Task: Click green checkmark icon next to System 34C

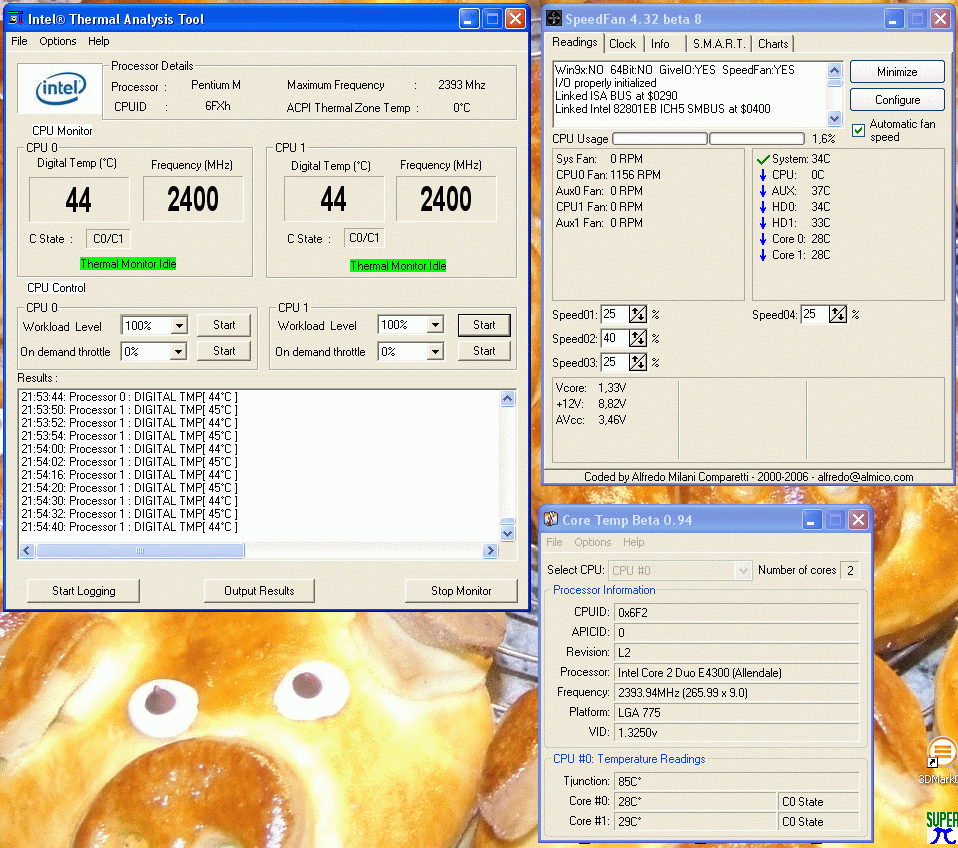Action: pyautogui.click(x=762, y=159)
